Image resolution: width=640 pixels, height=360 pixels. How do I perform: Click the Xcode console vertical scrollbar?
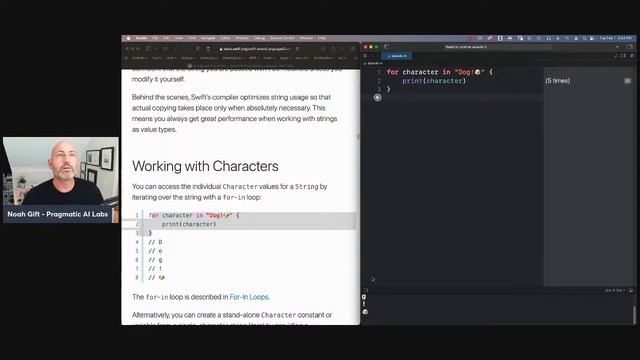(x=634, y=314)
